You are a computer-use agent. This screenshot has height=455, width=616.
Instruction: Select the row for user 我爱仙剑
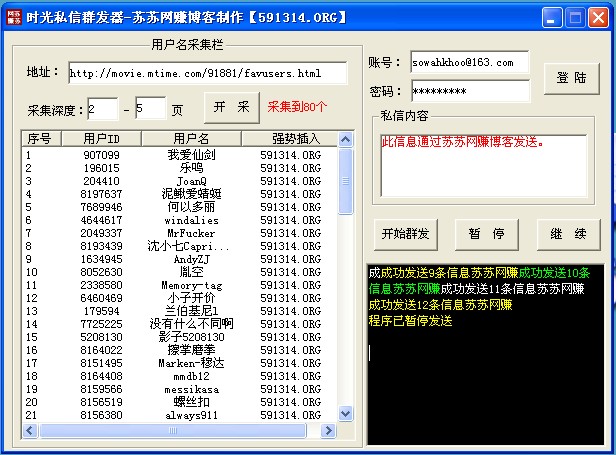(180, 155)
